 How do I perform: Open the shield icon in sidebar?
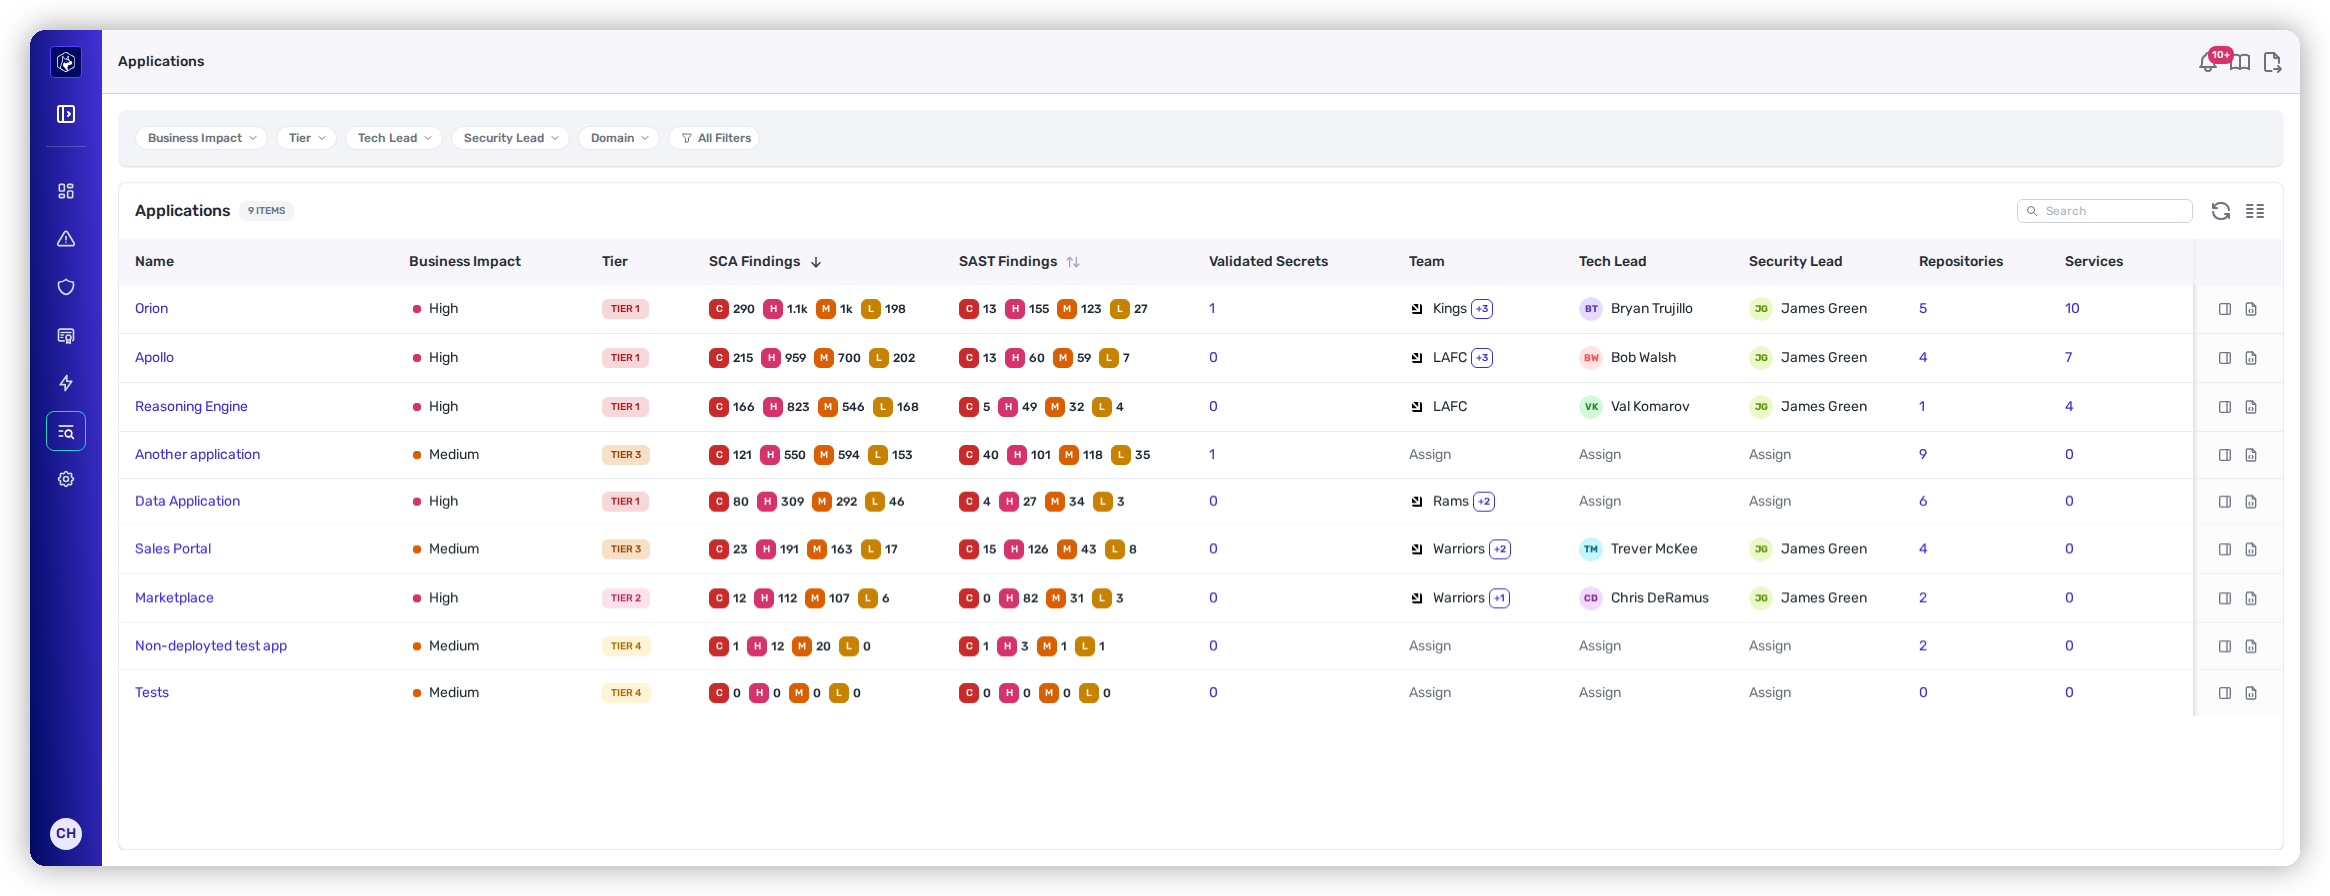[x=66, y=287]
